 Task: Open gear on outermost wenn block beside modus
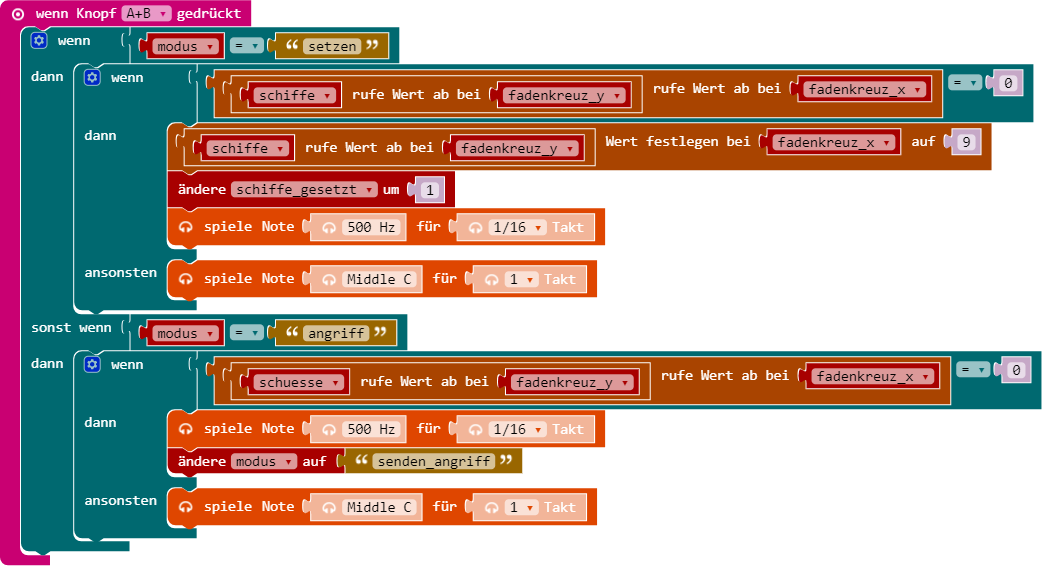click(39, 41)
